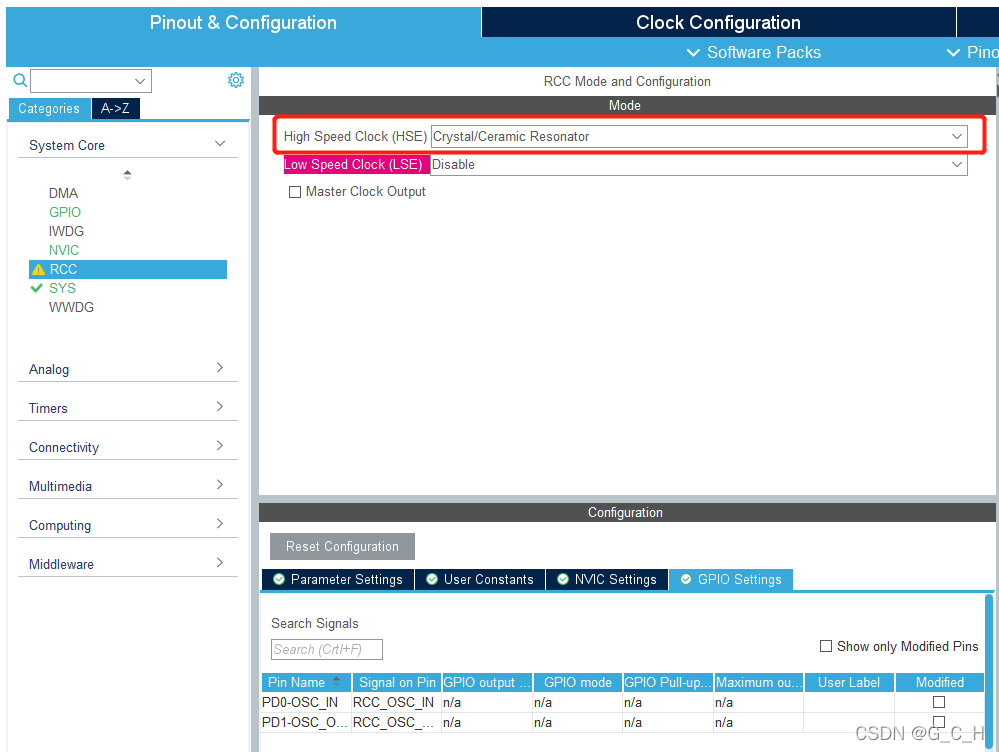The width and height of the screenshot is (999, 752).
Task: Select the Categories tab
Action: pos(49,108)
